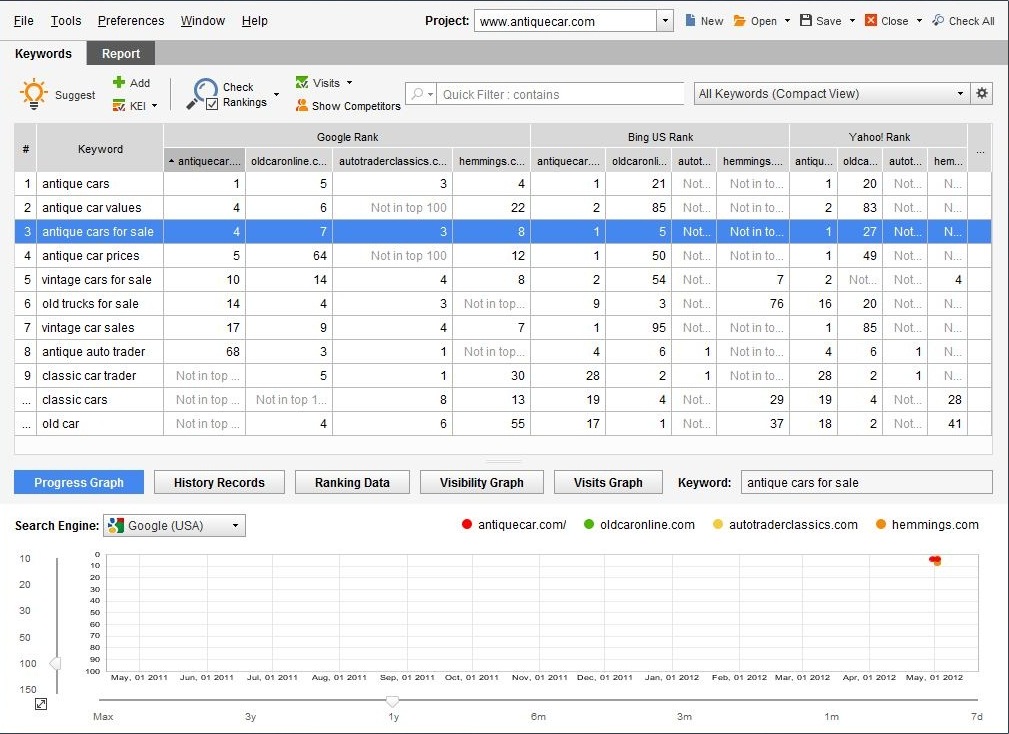The height and width of the screenshot is (734, 1009).
Task: Toggle oldcaronline.com green legend dot
Action: tap(589, 524)
